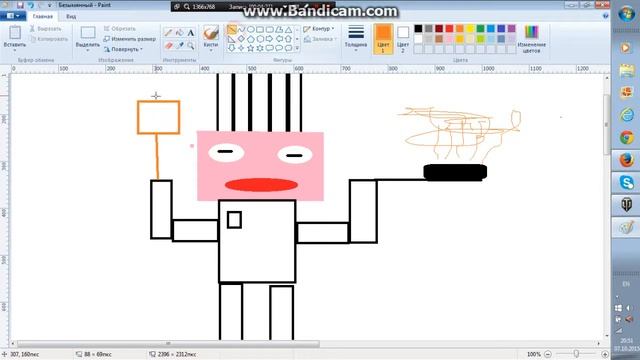Screen dimensions: 640x360
Task: Select the Diamond shape
Action: [x=241, y=39]
